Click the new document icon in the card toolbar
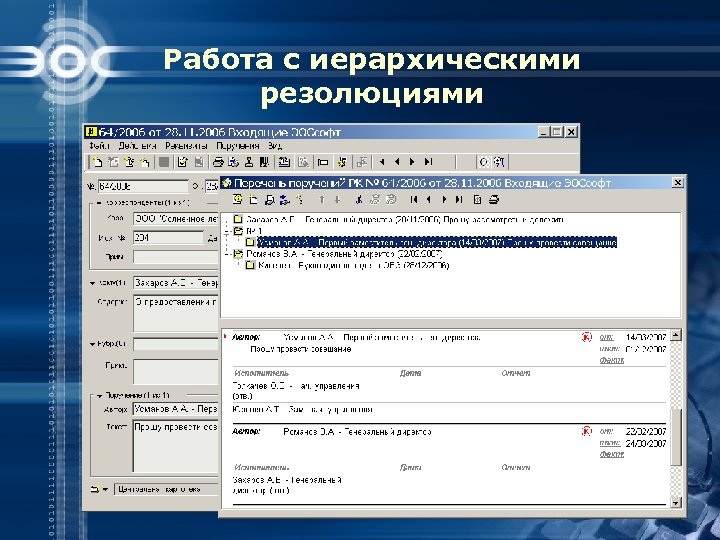The height and width of the screenshot is (540, 720). pos(97,162)
